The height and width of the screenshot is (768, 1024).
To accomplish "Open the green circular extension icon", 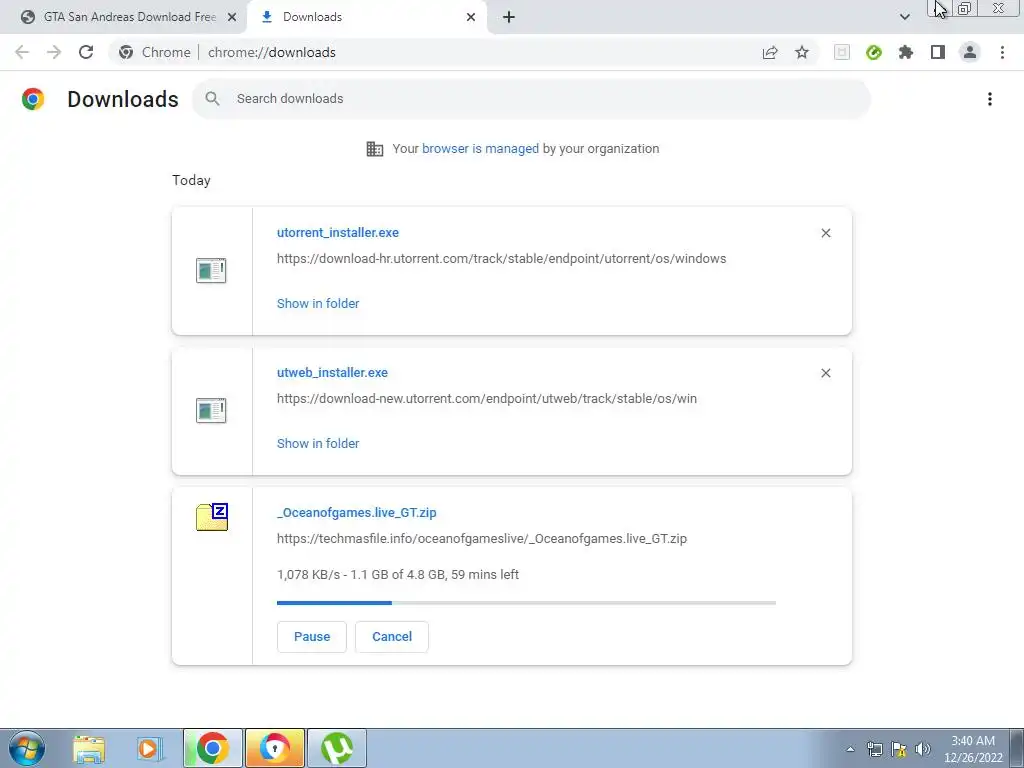I will coord(874,52).
